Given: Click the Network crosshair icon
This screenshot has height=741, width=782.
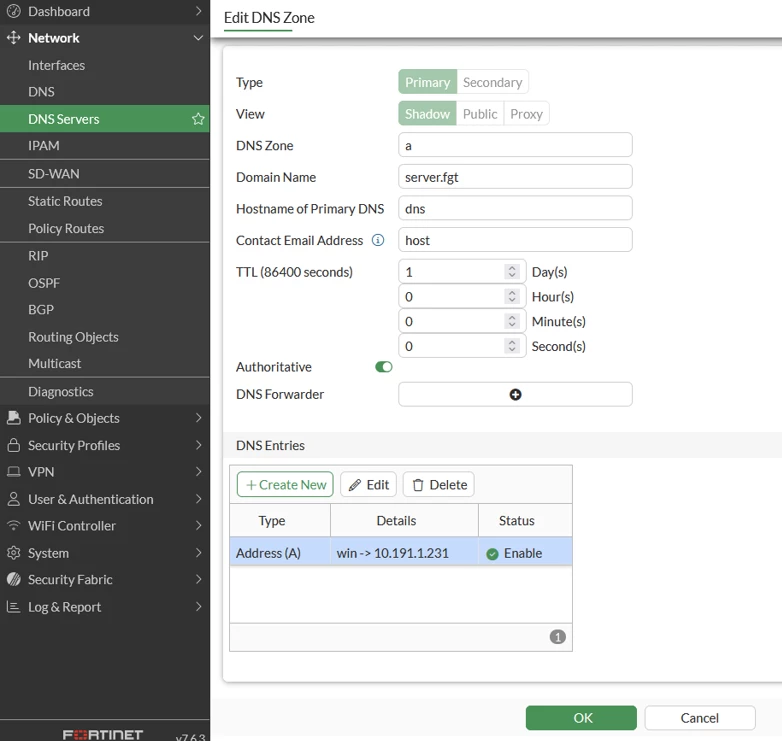Looking at the screenshot, I should point(13,37).
